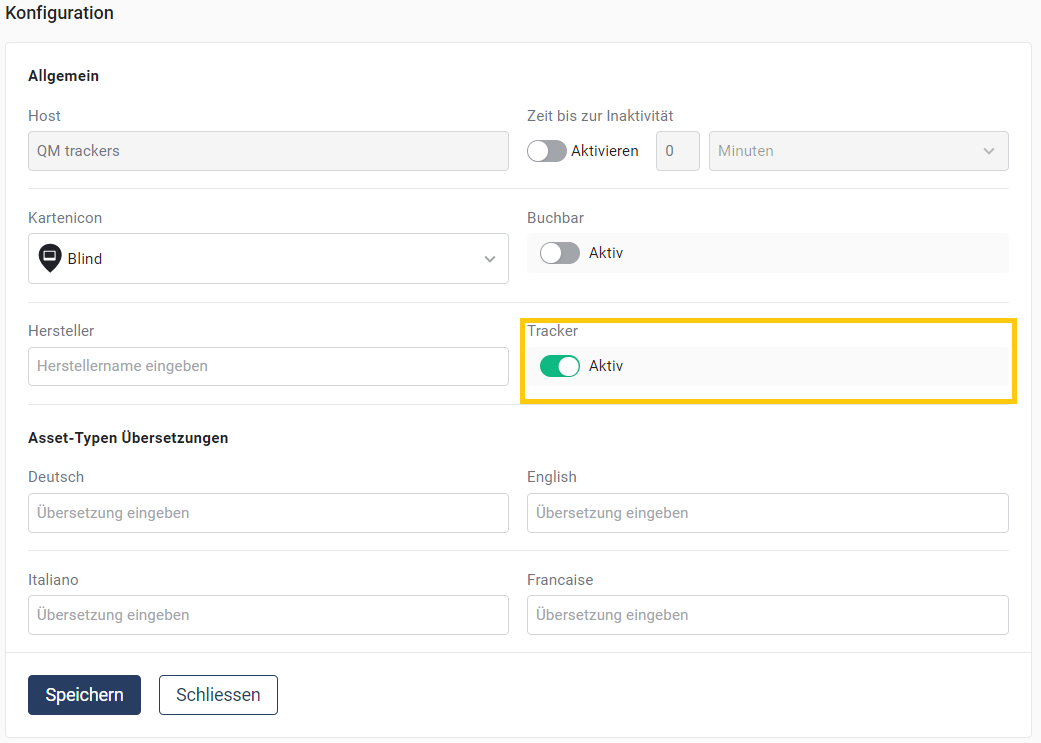Screen dimensions: 1041x743
Task: Enable the Zeit bis zur Inaktivität switch
Action: pyautogui.click(x=547, y=151)
